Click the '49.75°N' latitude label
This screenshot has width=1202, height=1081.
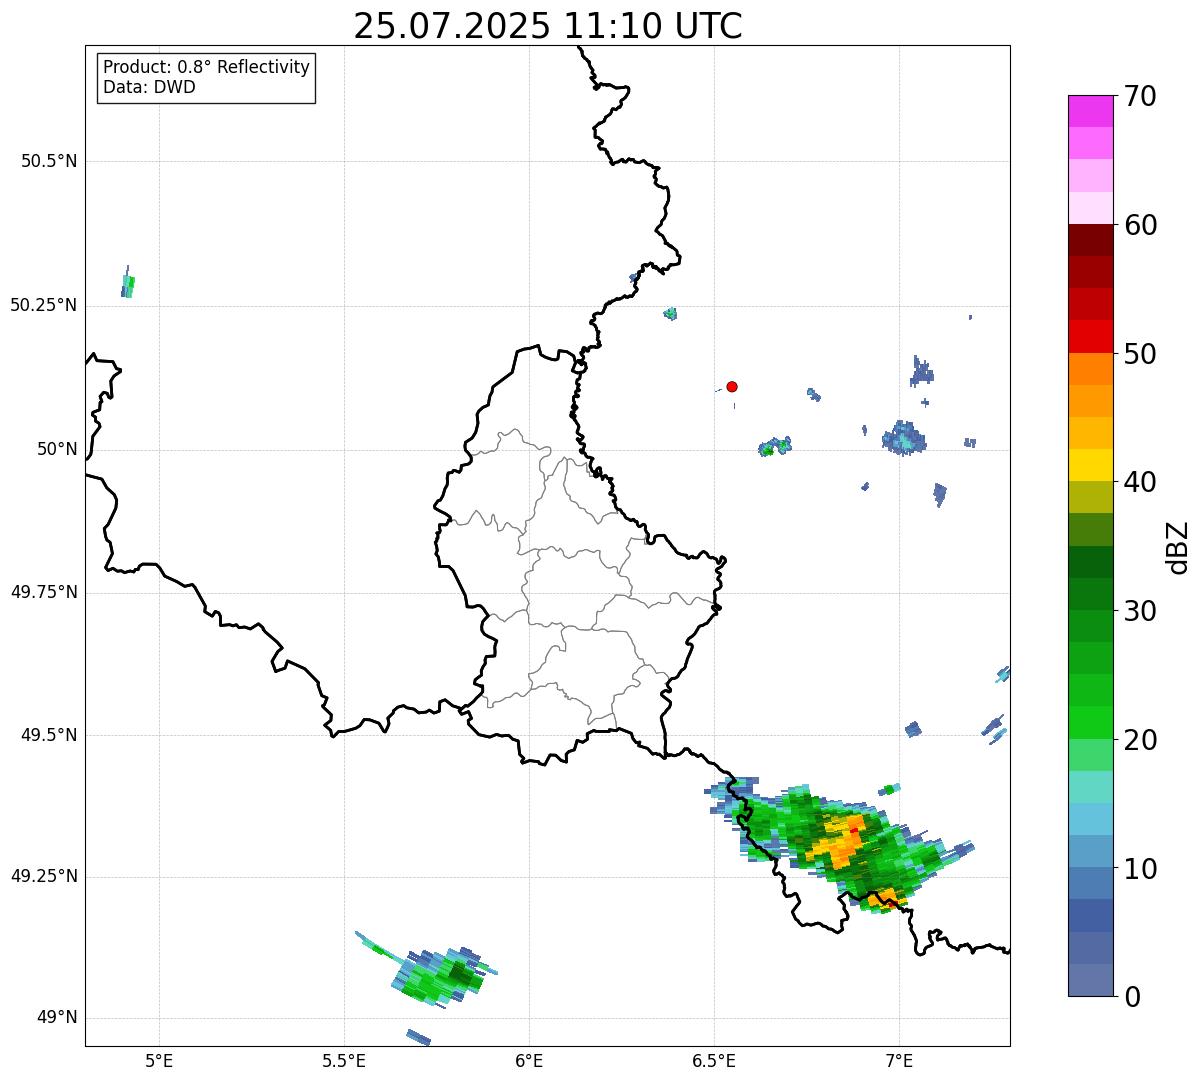point(44,592)
